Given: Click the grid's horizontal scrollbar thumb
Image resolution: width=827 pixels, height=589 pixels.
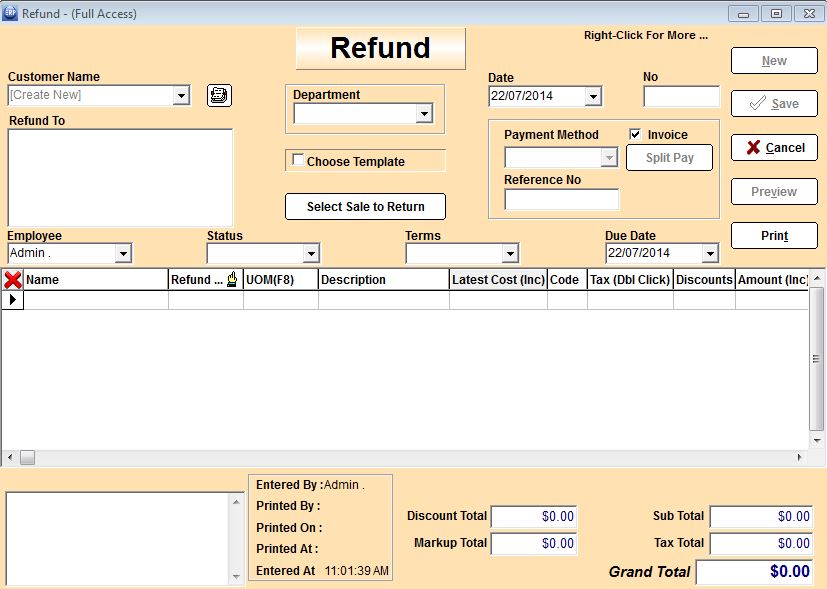Looking at the screenshot, I should pyautogui.click(x=27, y=457).
